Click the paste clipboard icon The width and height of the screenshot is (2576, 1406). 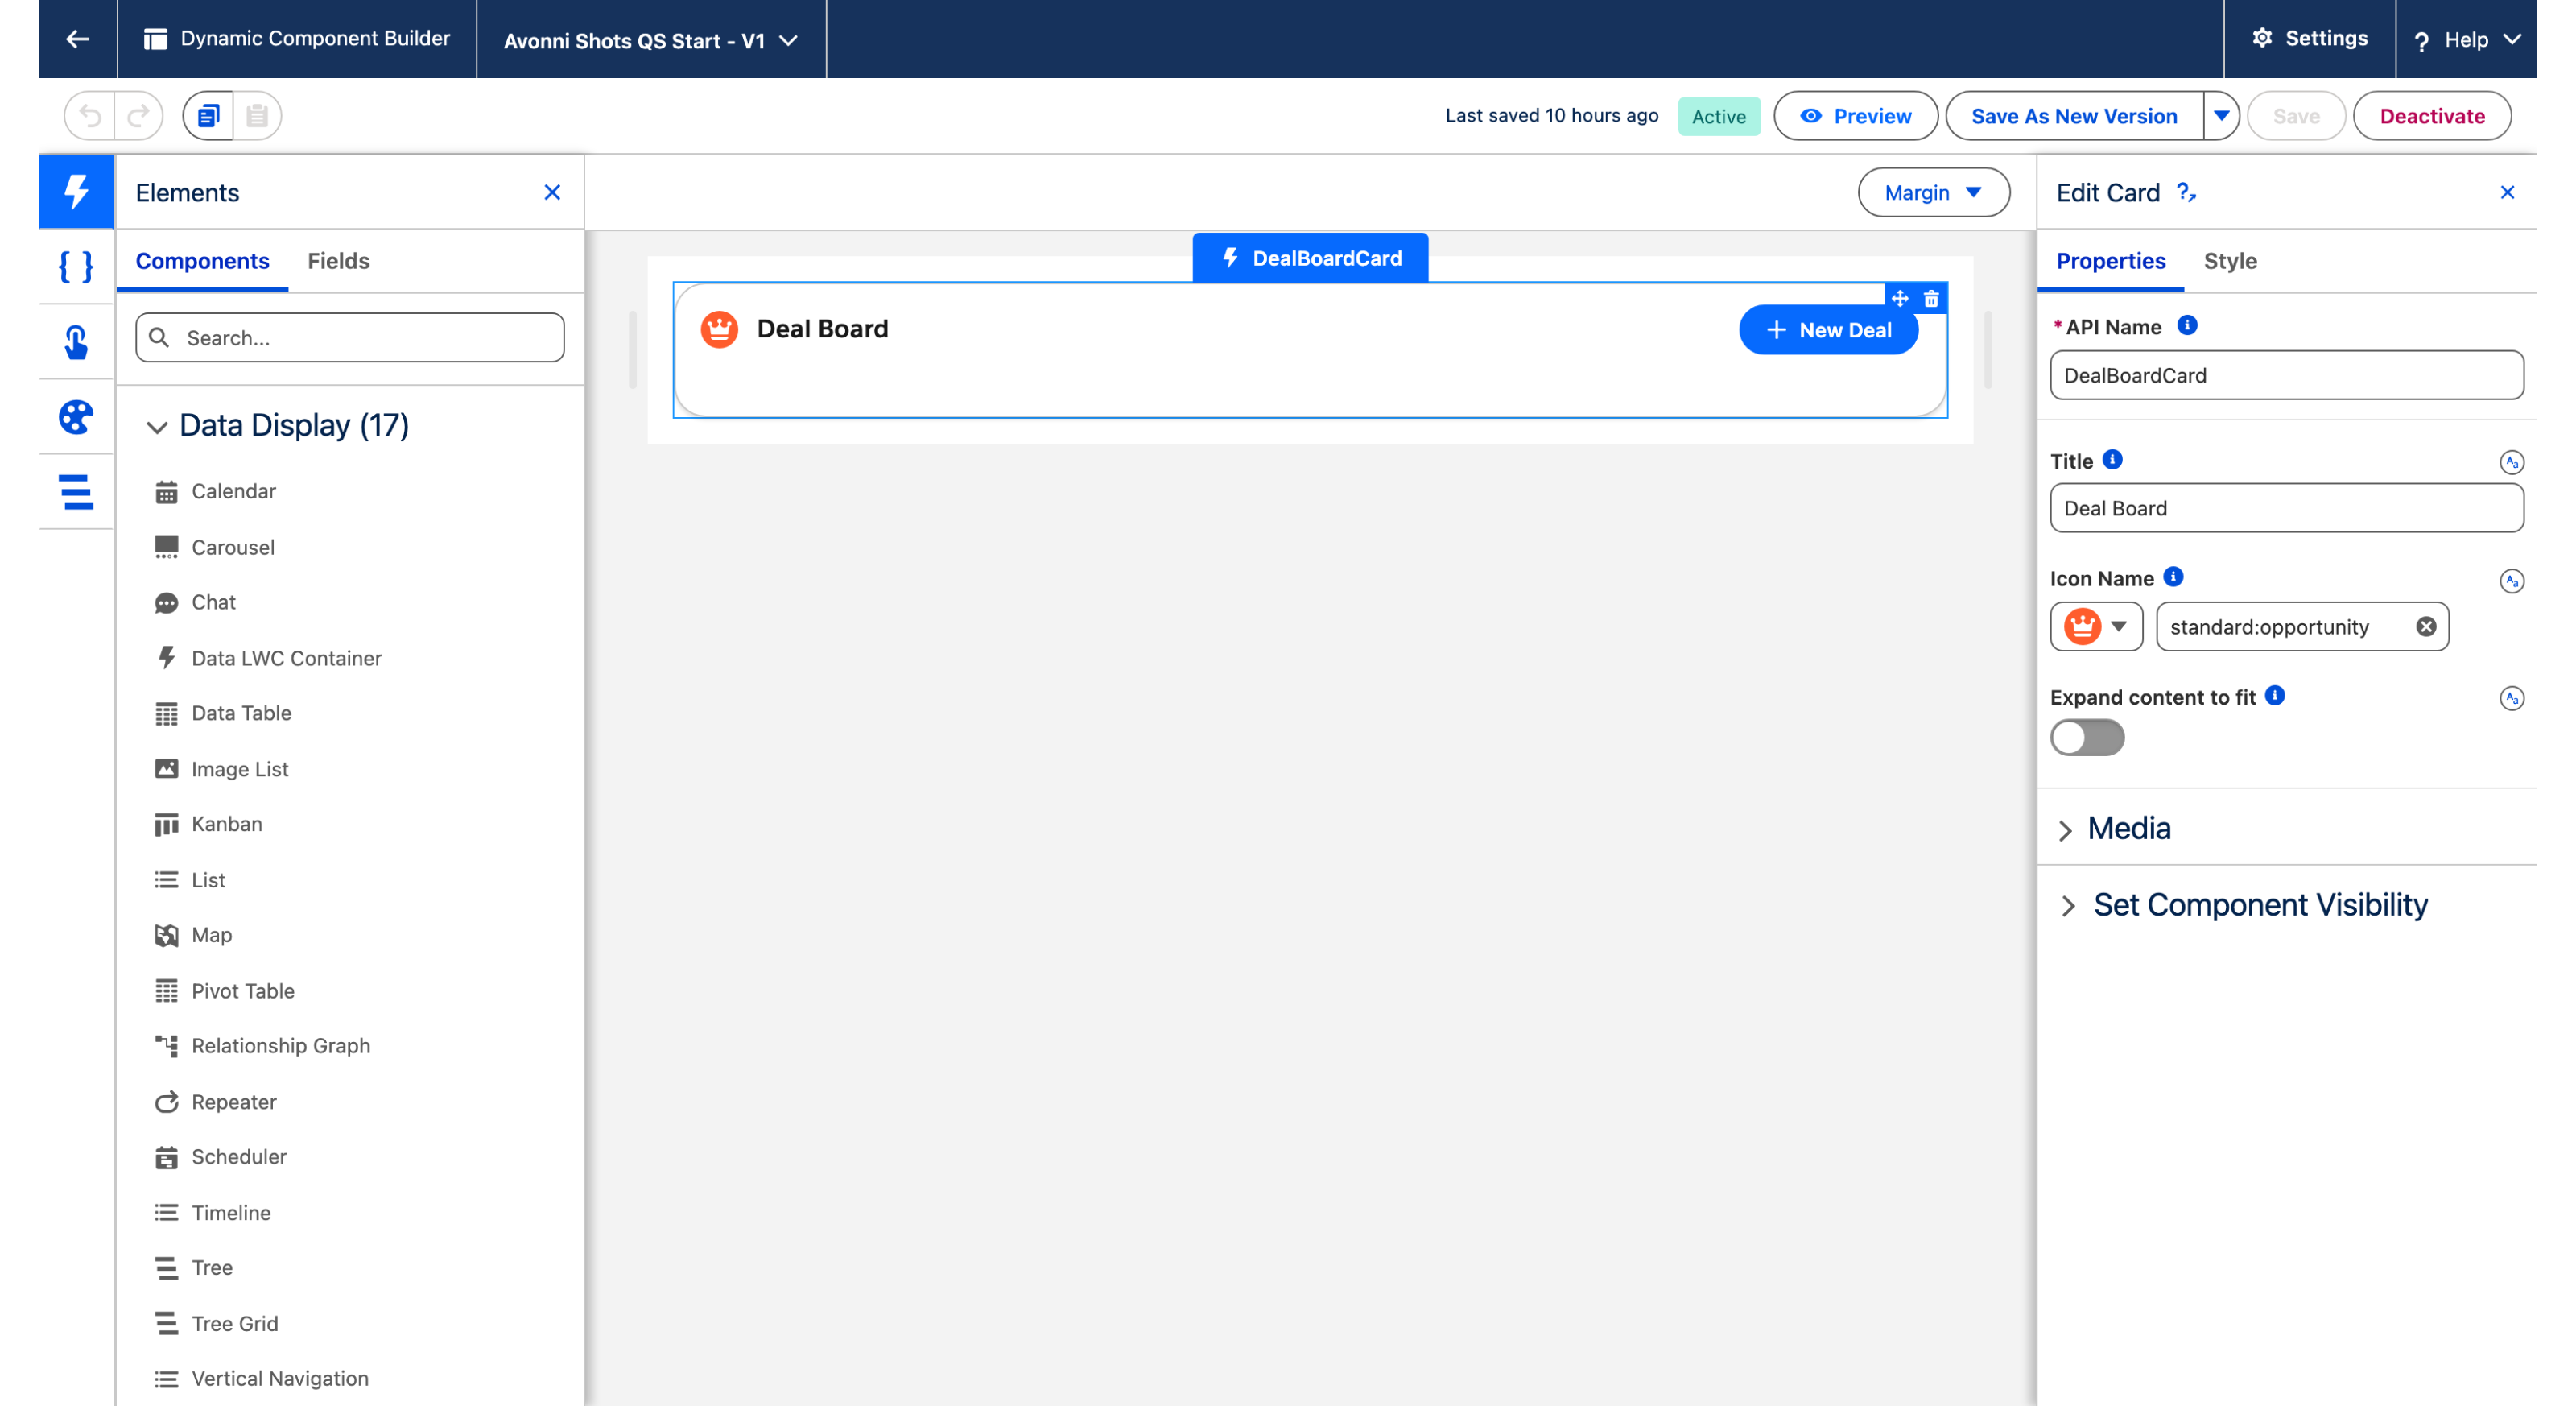[x=257, y=116]
